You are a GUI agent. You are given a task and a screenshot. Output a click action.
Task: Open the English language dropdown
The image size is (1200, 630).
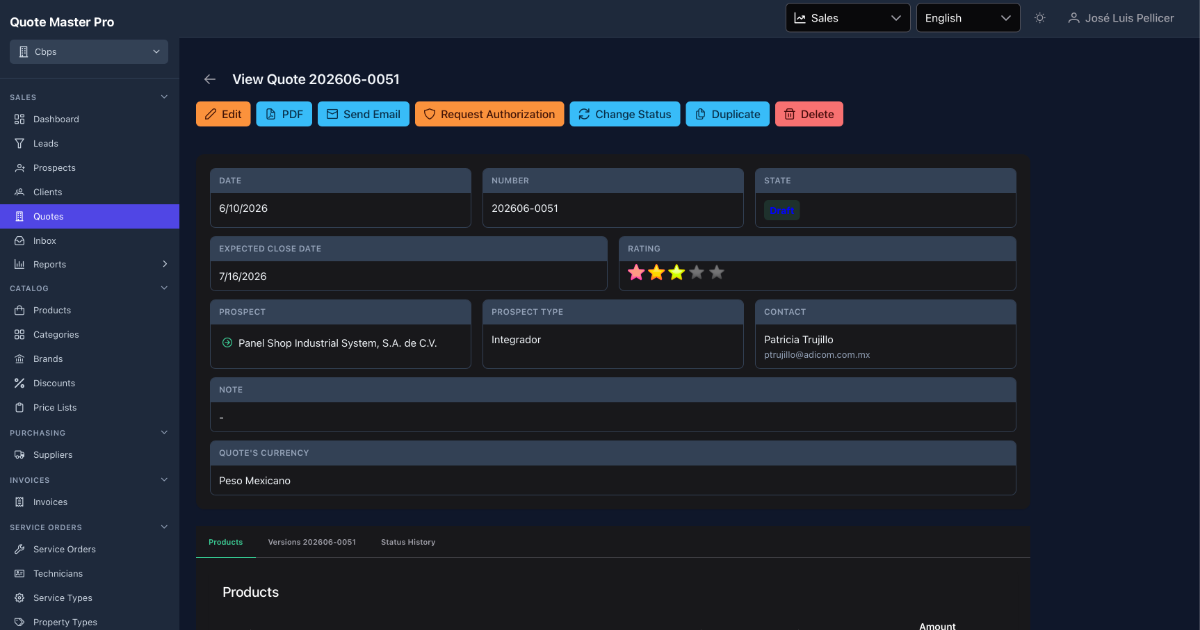click(968, 18)
